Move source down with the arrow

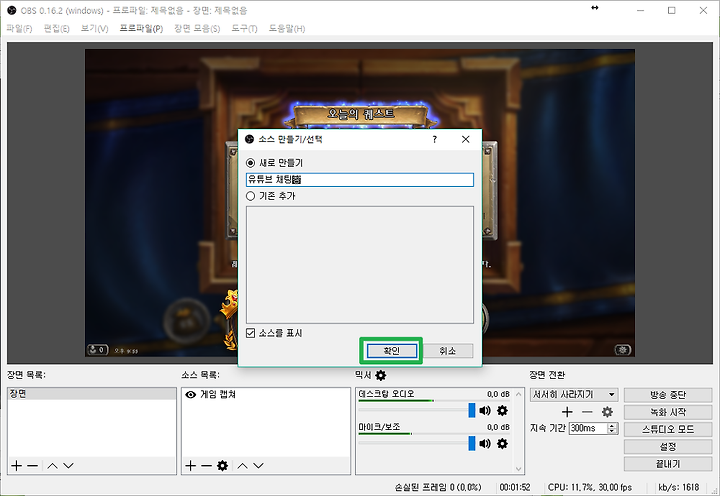tap(259, 466)
